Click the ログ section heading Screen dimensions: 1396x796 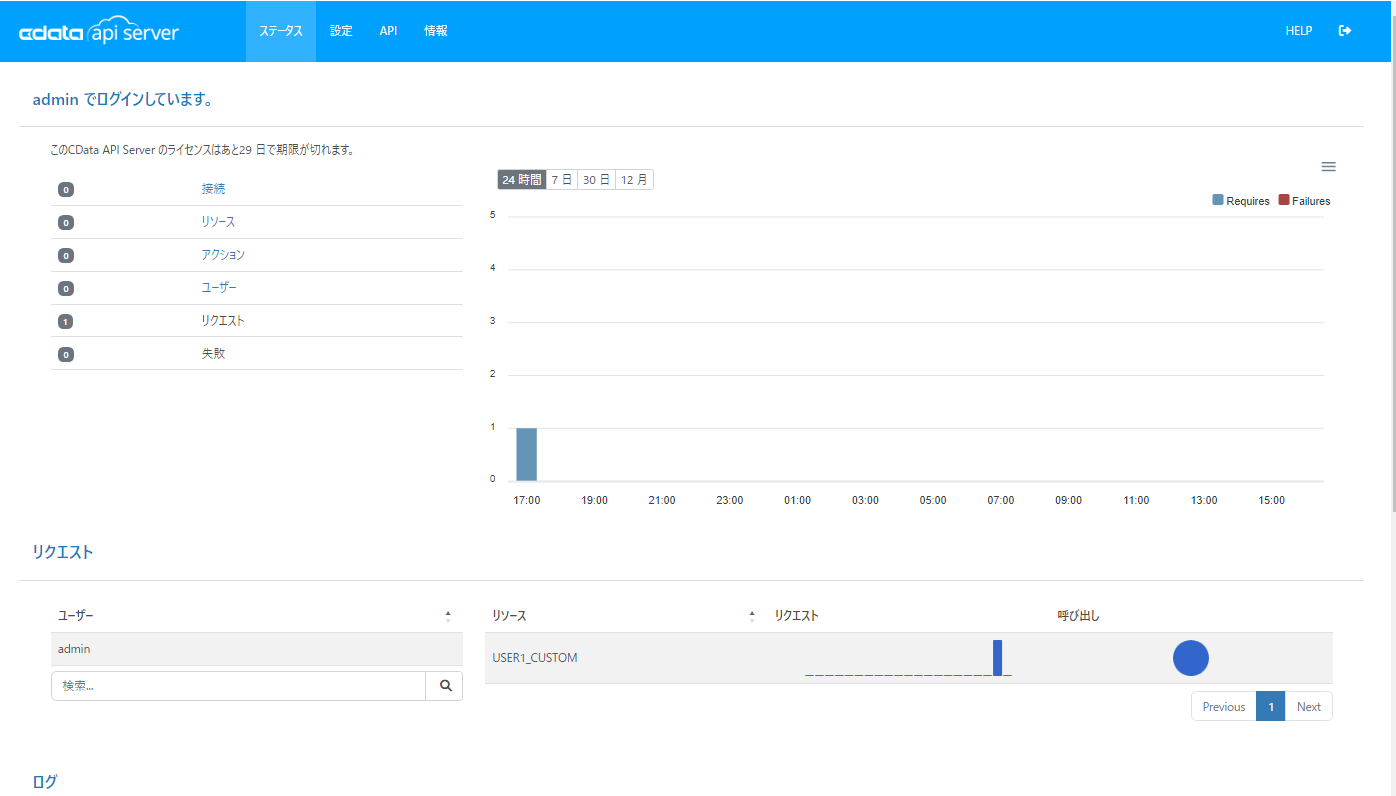pyautogui.click(x=45, y=782)
